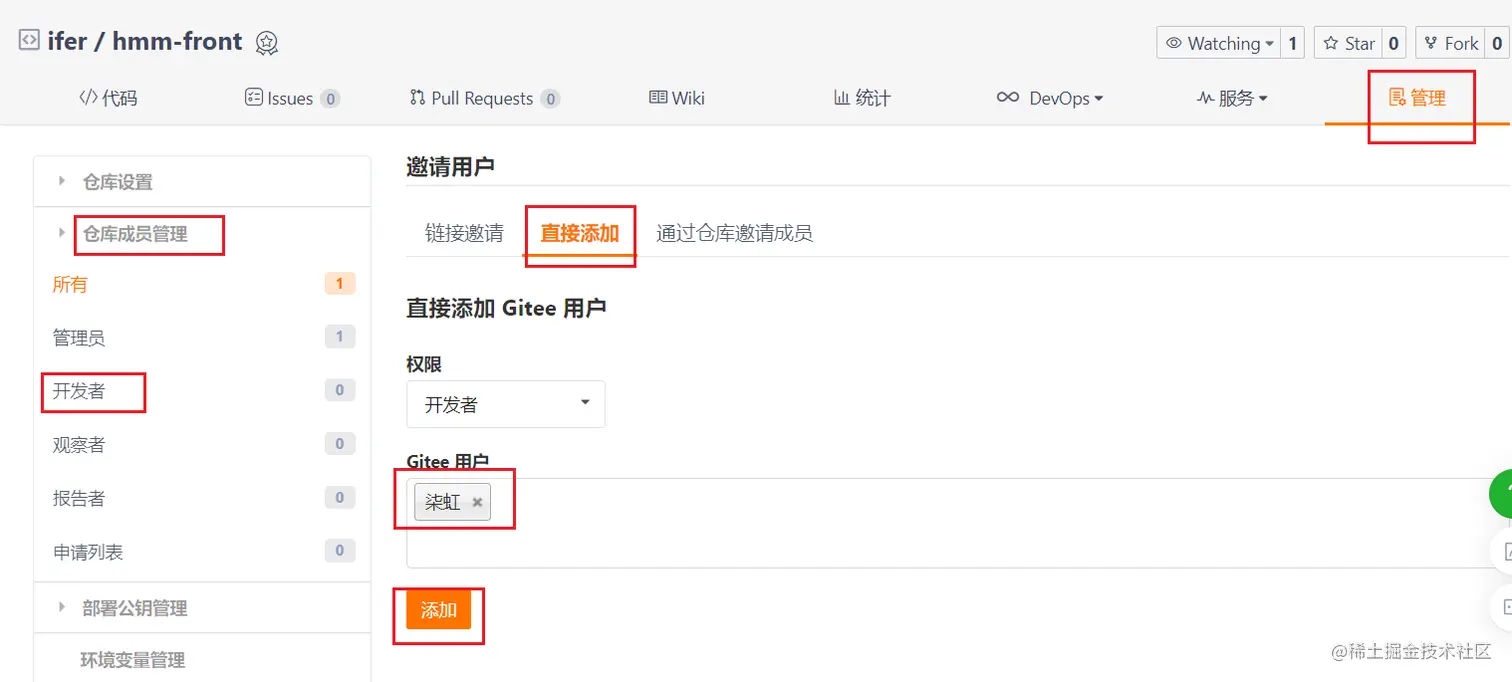This screenshot has width=1512, height=682.
Task: Switch to 通过仓库邀请成员 tab
Action: [x=734, y=234]
